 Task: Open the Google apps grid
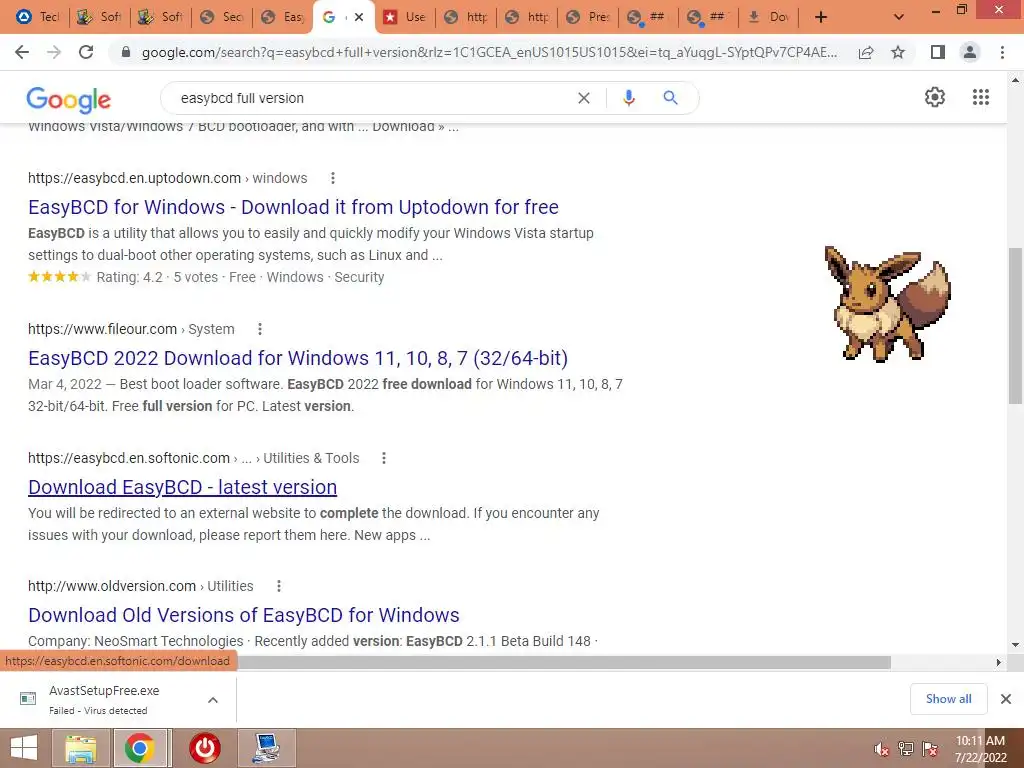pyautogui.click(x=980, y=97)
